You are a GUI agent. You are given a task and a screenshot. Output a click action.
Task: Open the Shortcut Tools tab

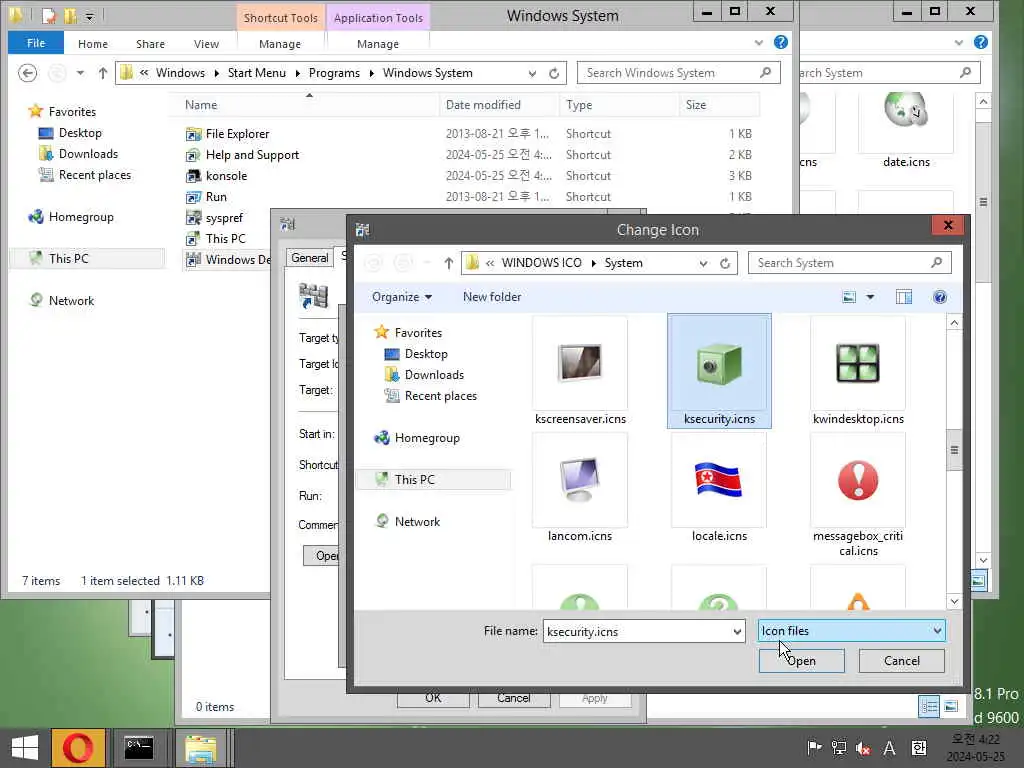point(280,18)
